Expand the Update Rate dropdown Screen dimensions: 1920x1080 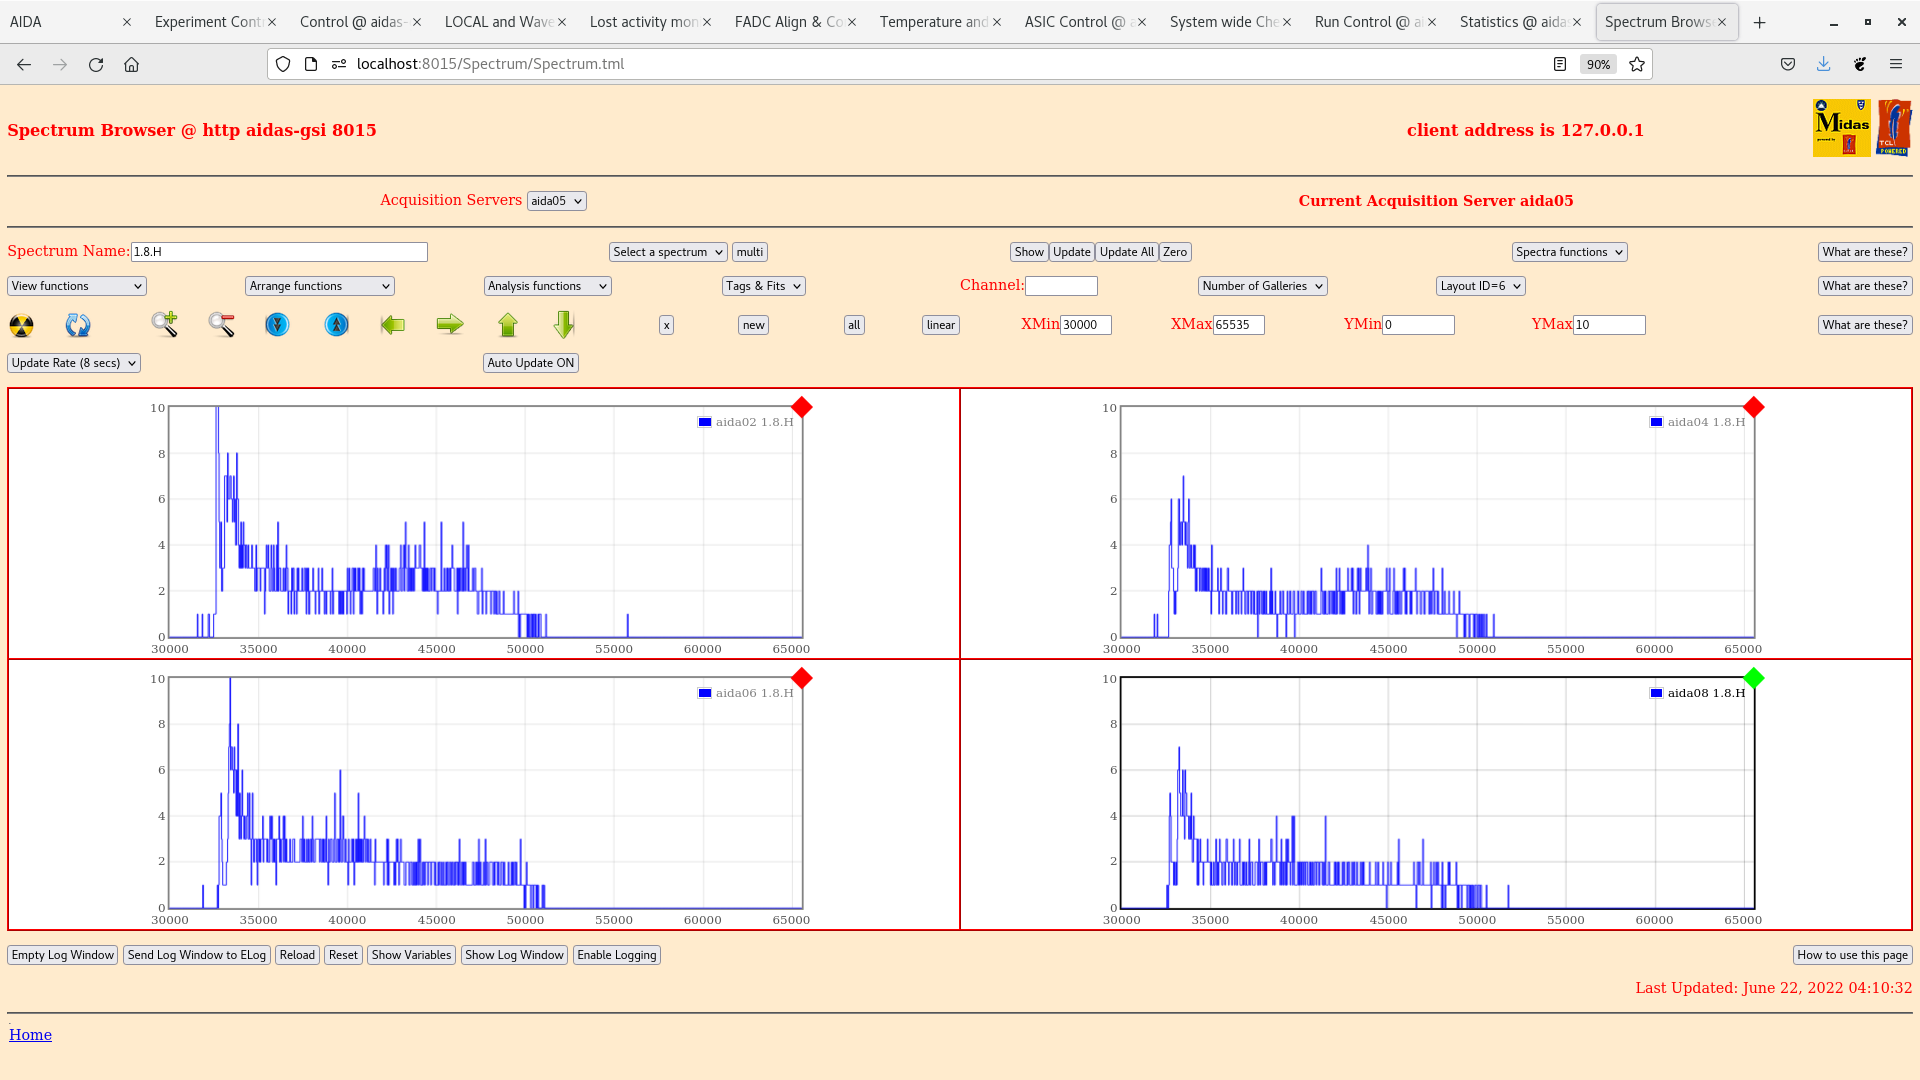click(74, 363)
